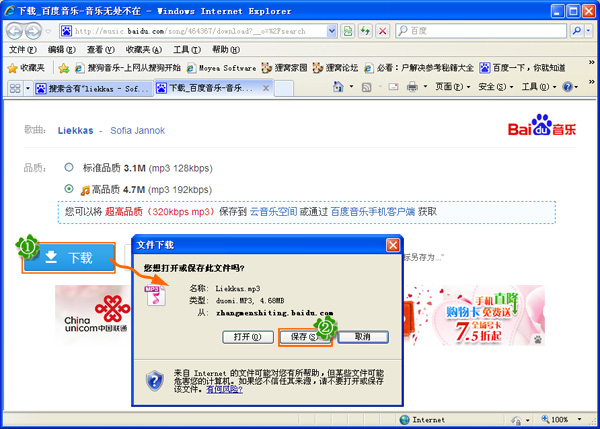Viewport: 600px width, 429px height.
Task: Click the browser Forward arrow button
Action: 33,31
